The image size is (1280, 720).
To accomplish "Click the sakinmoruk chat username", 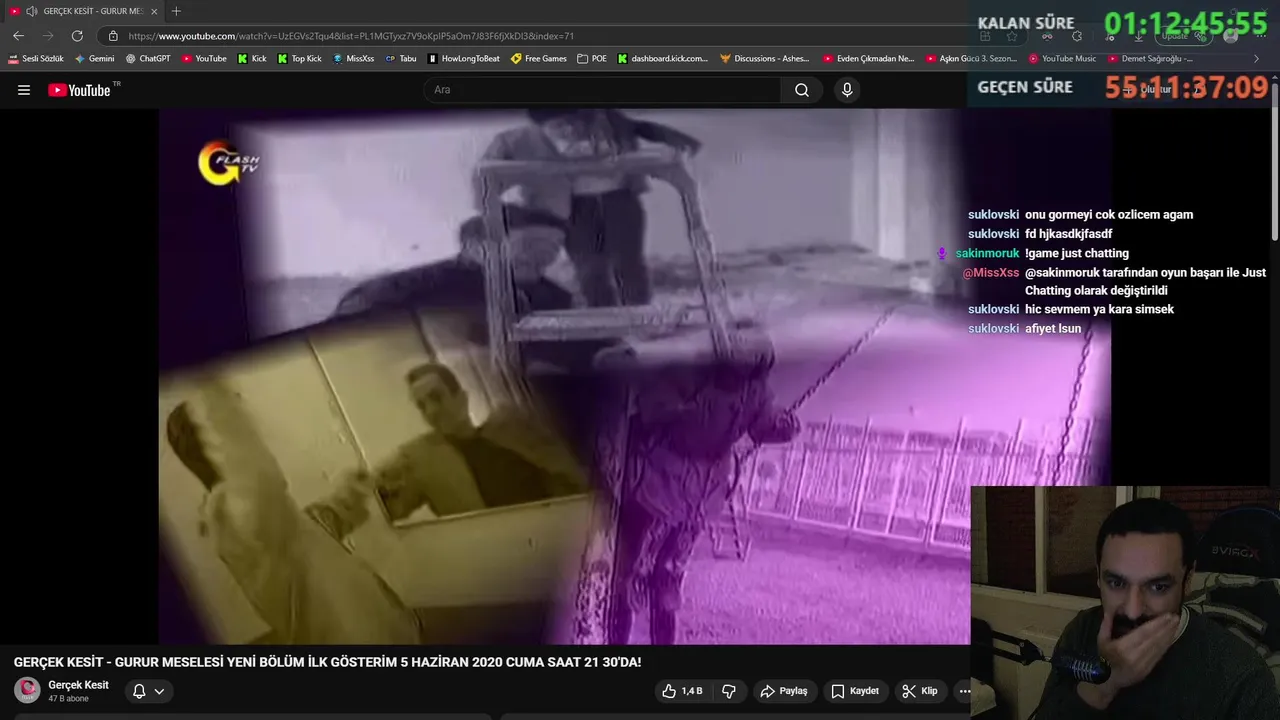I will pyautogui.click(x=987, y=254).
